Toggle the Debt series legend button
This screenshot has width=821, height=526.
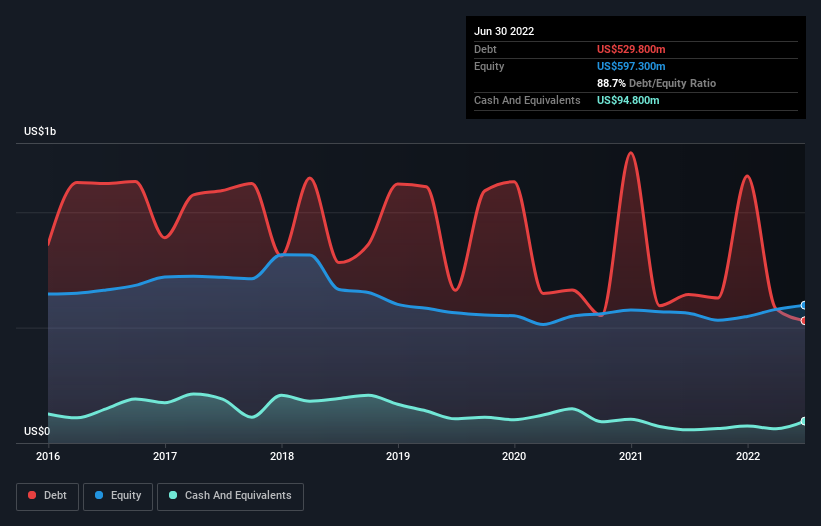point(48,496)
